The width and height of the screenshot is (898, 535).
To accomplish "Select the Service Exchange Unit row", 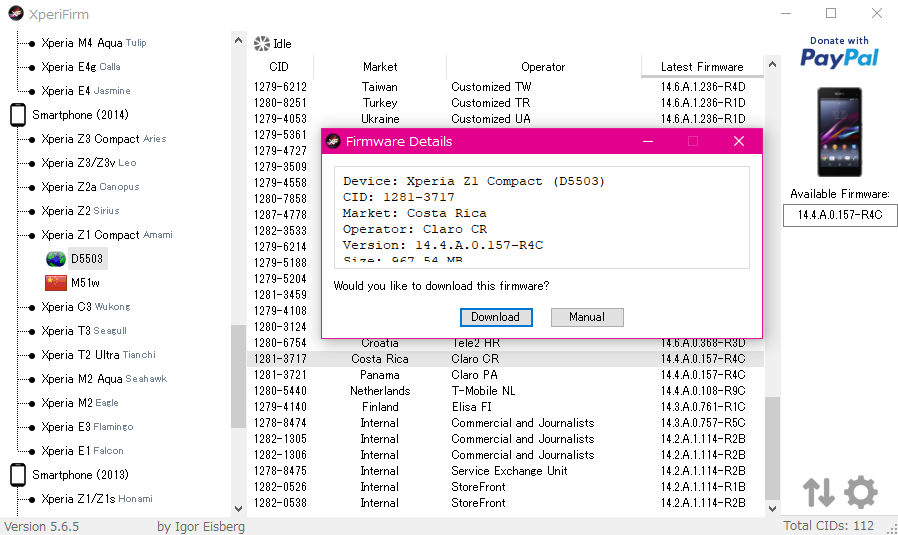I will click(506, 471).
